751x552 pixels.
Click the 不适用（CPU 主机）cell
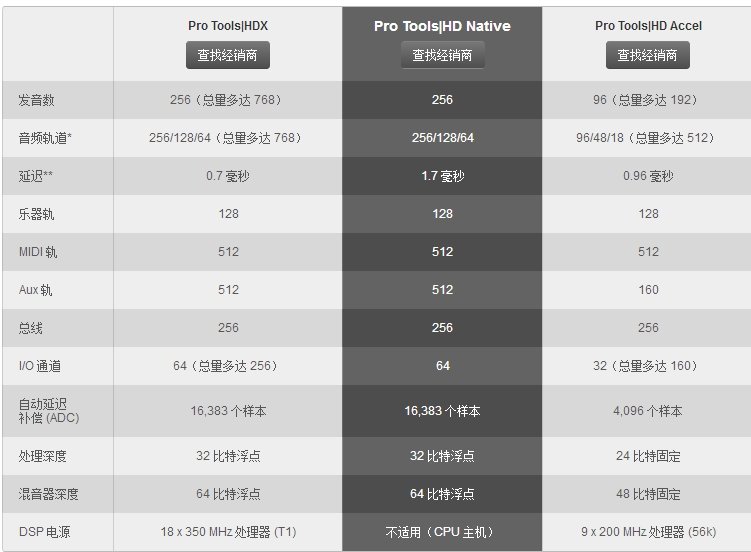[x=442, y=532]
